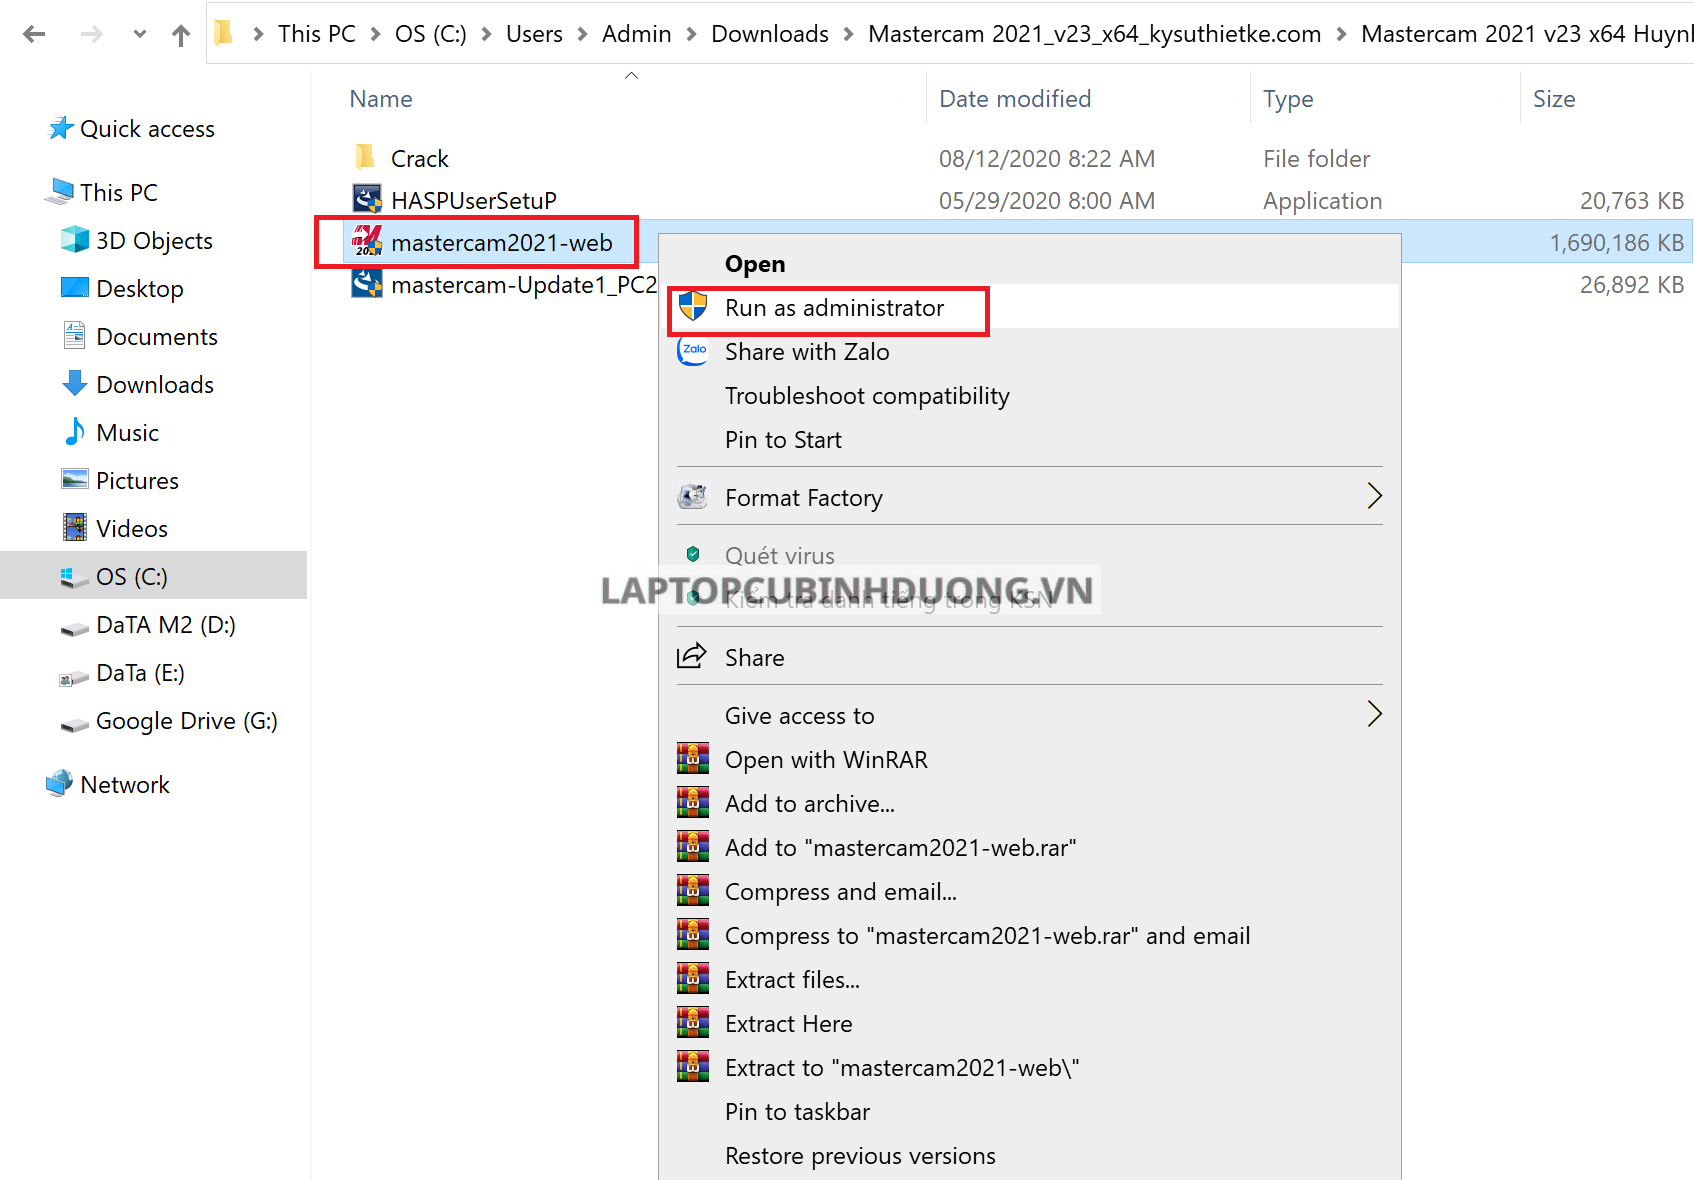Choose Troubleshoot compatibility from the menu

866,396
